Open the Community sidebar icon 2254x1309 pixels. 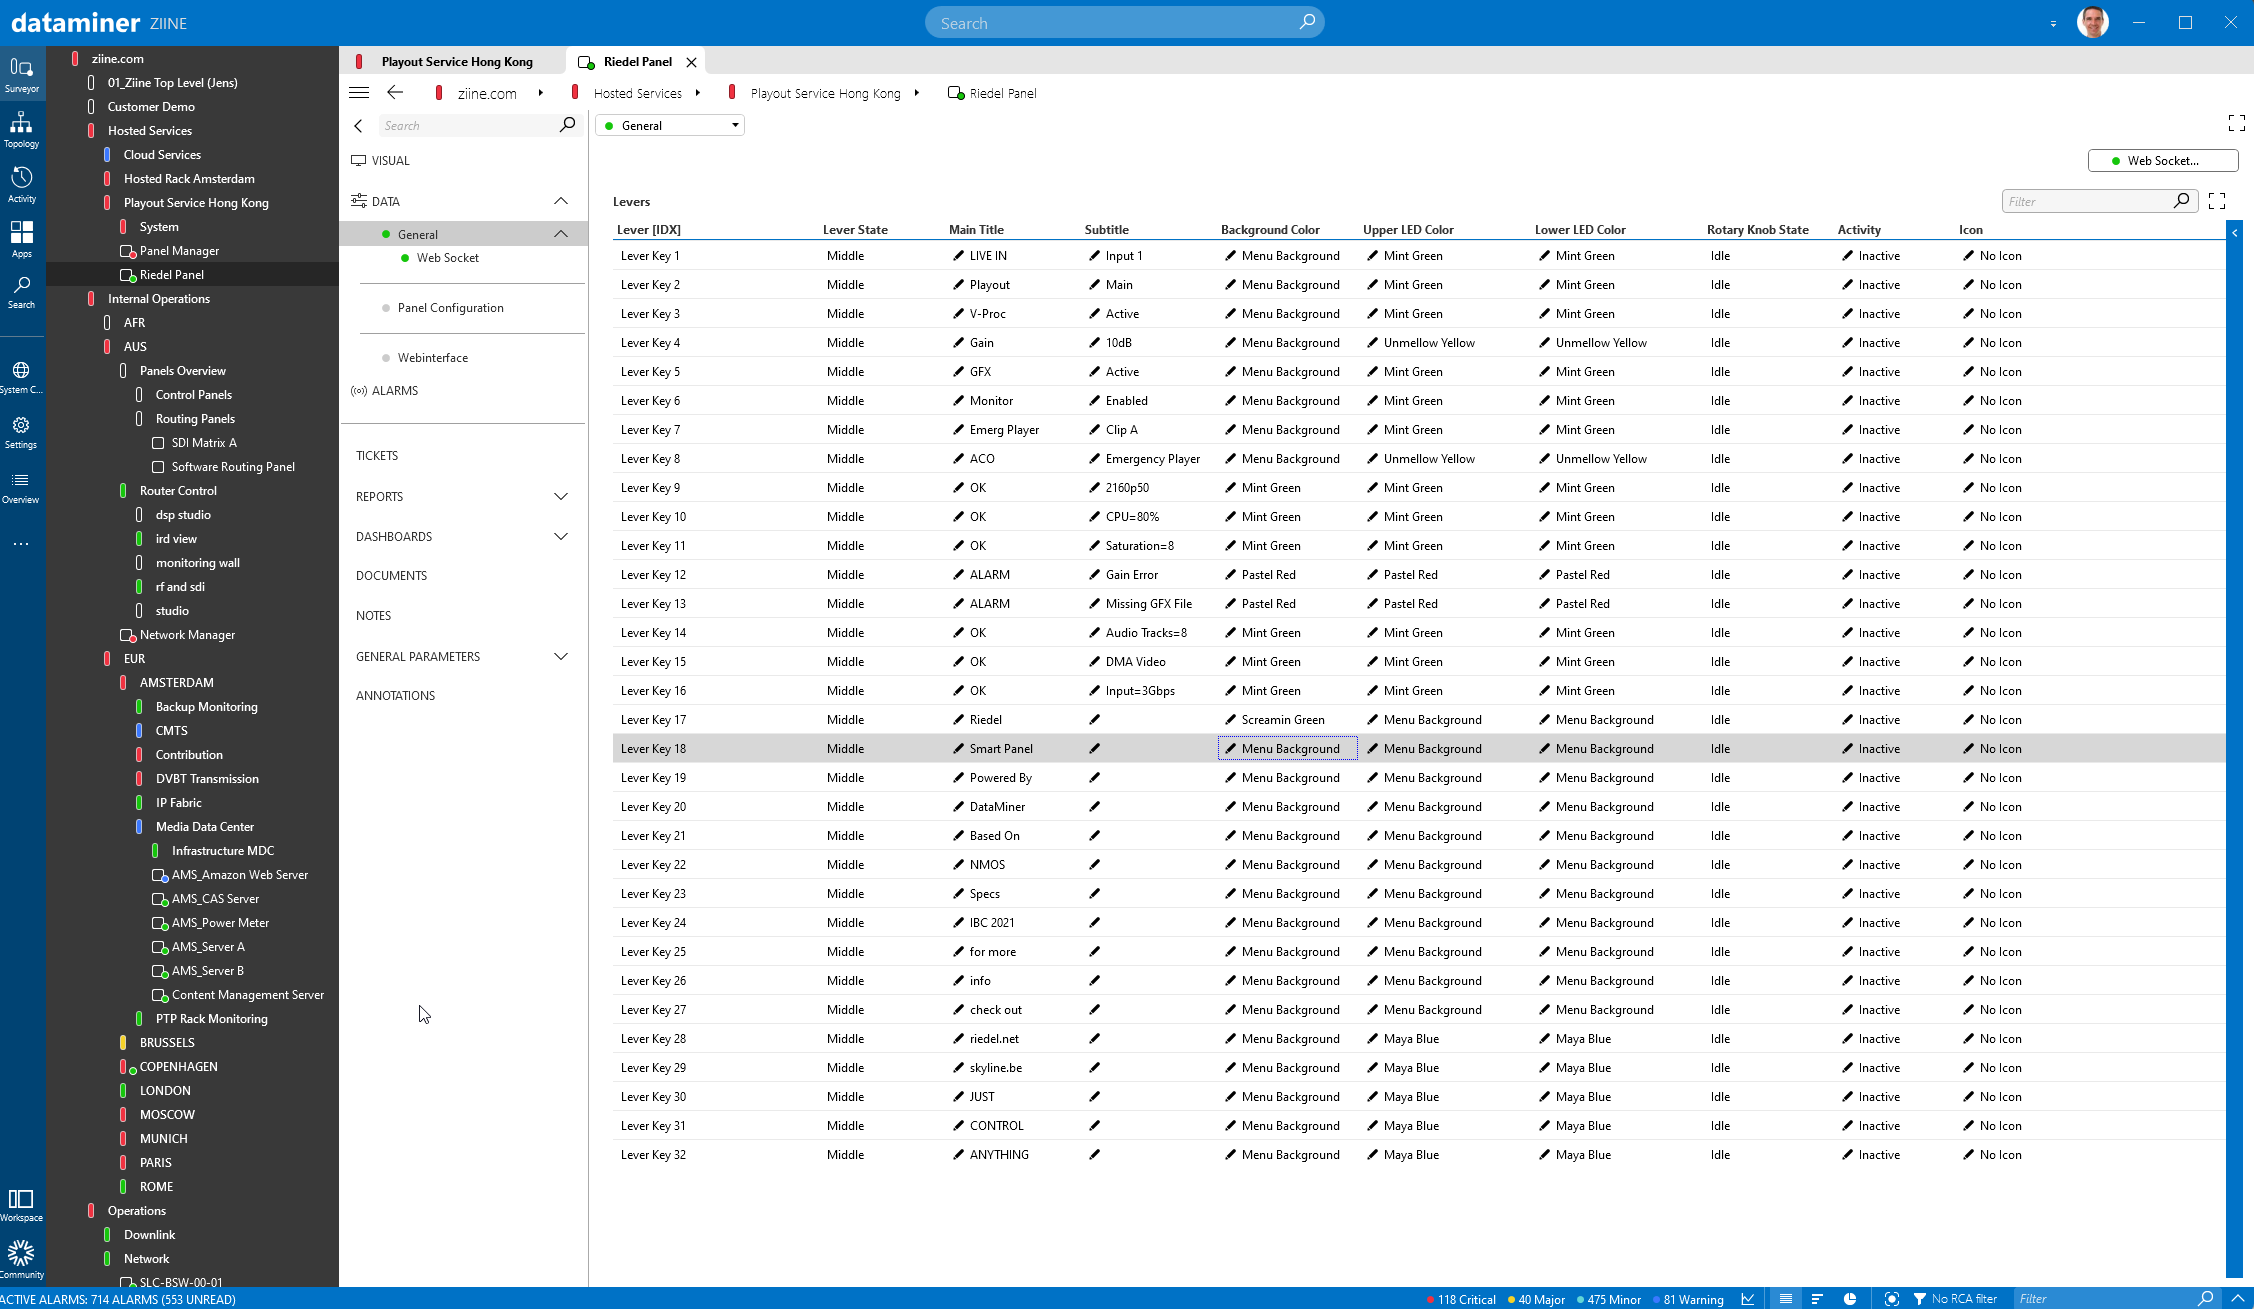[x=21, y=1259]
